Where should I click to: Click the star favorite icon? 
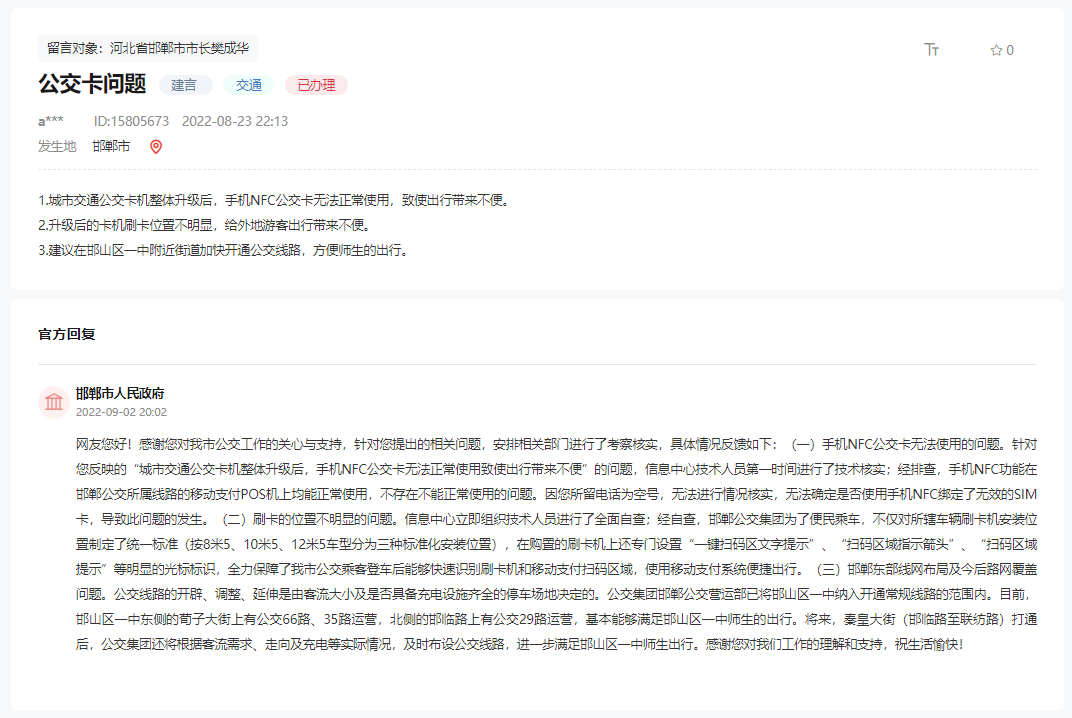point(996,50)
